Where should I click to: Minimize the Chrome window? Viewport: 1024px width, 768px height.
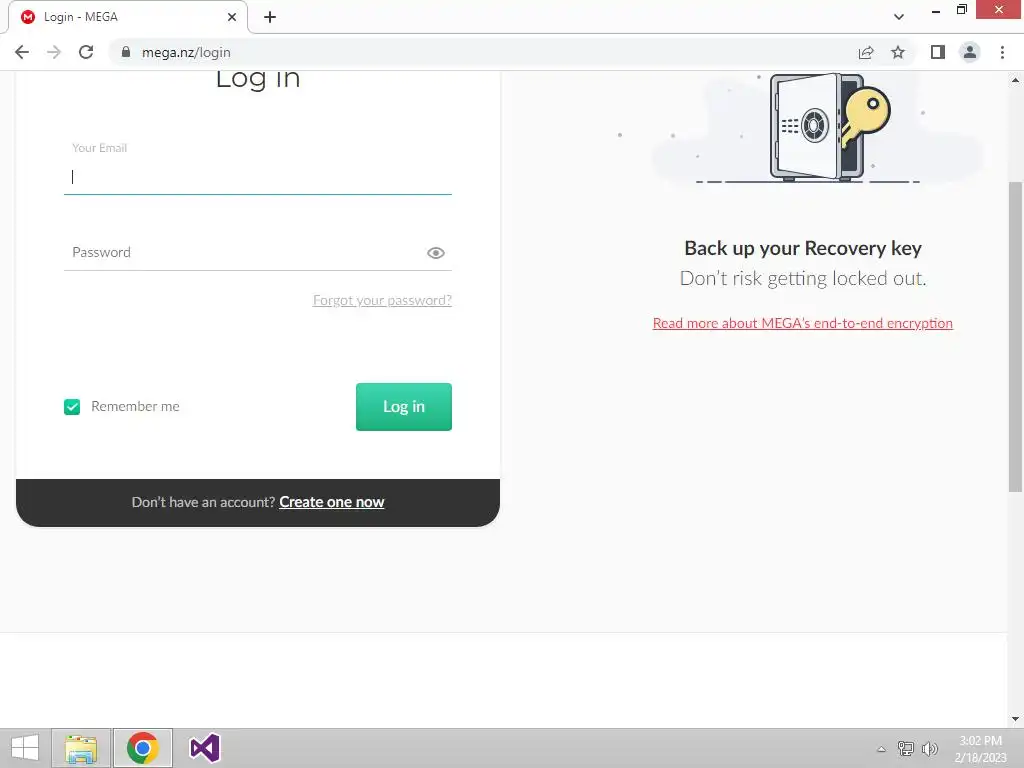click(936, 10)
